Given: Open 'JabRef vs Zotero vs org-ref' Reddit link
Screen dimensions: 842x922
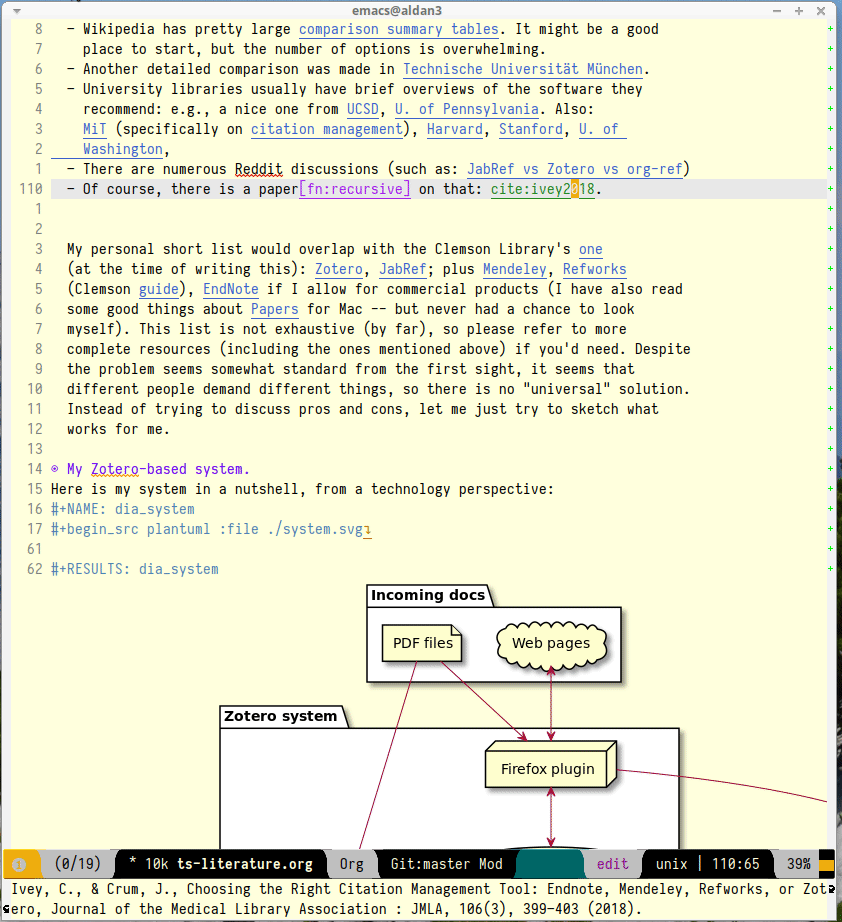Looking at the screenshot, I should click(x=574, y=169).
